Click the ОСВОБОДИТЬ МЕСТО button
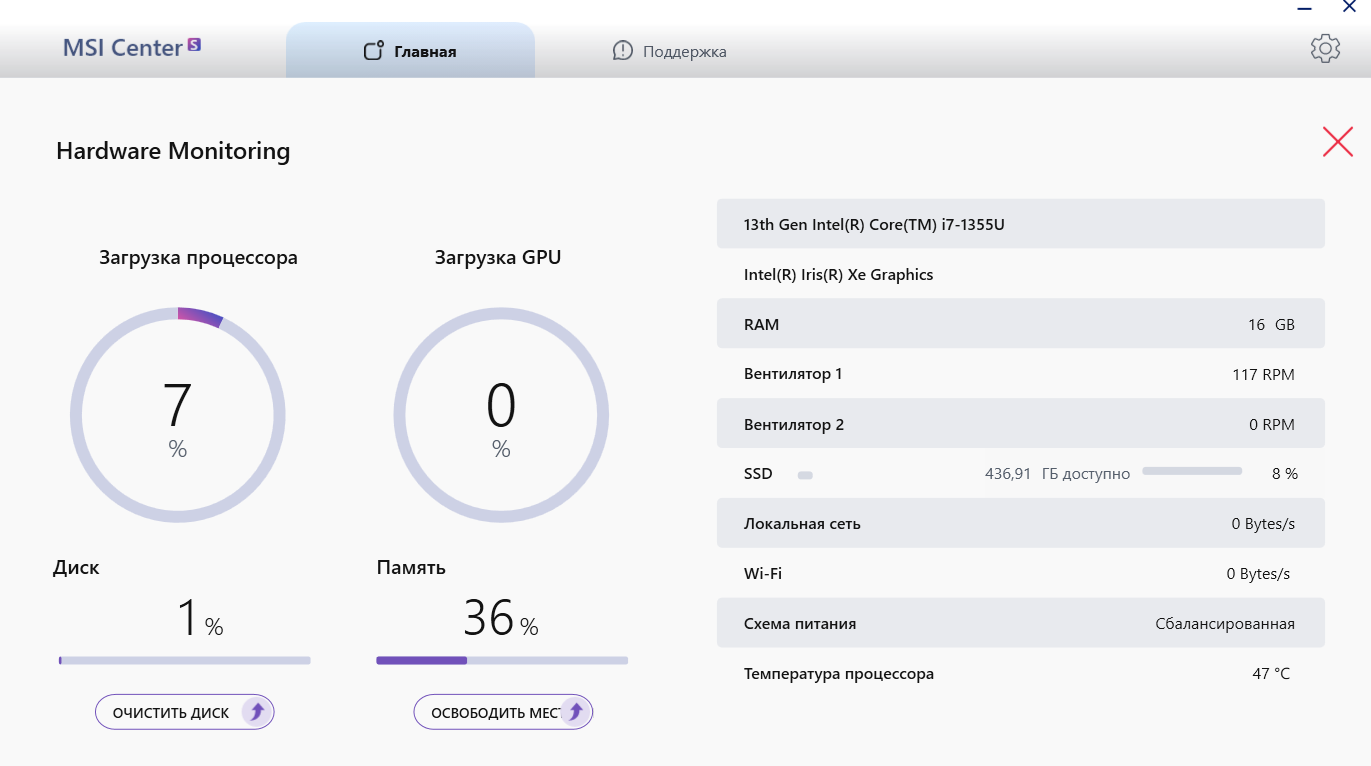Viewport: 1371px width, 766px height. [503, 712]
